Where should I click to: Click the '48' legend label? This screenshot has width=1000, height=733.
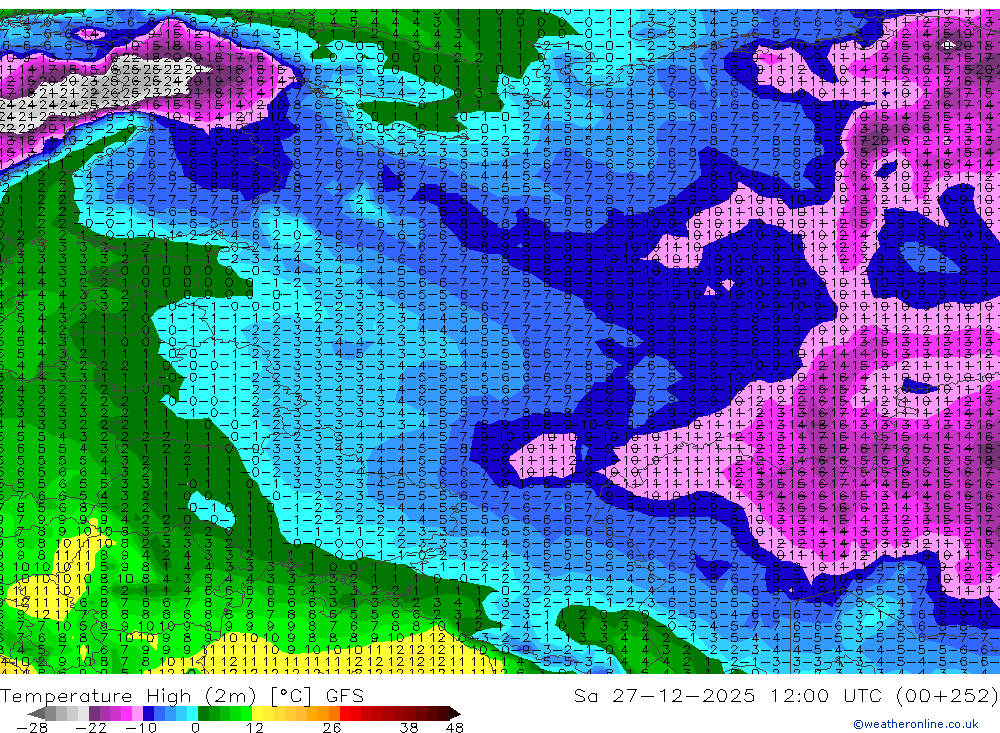[x=455, y=727]
